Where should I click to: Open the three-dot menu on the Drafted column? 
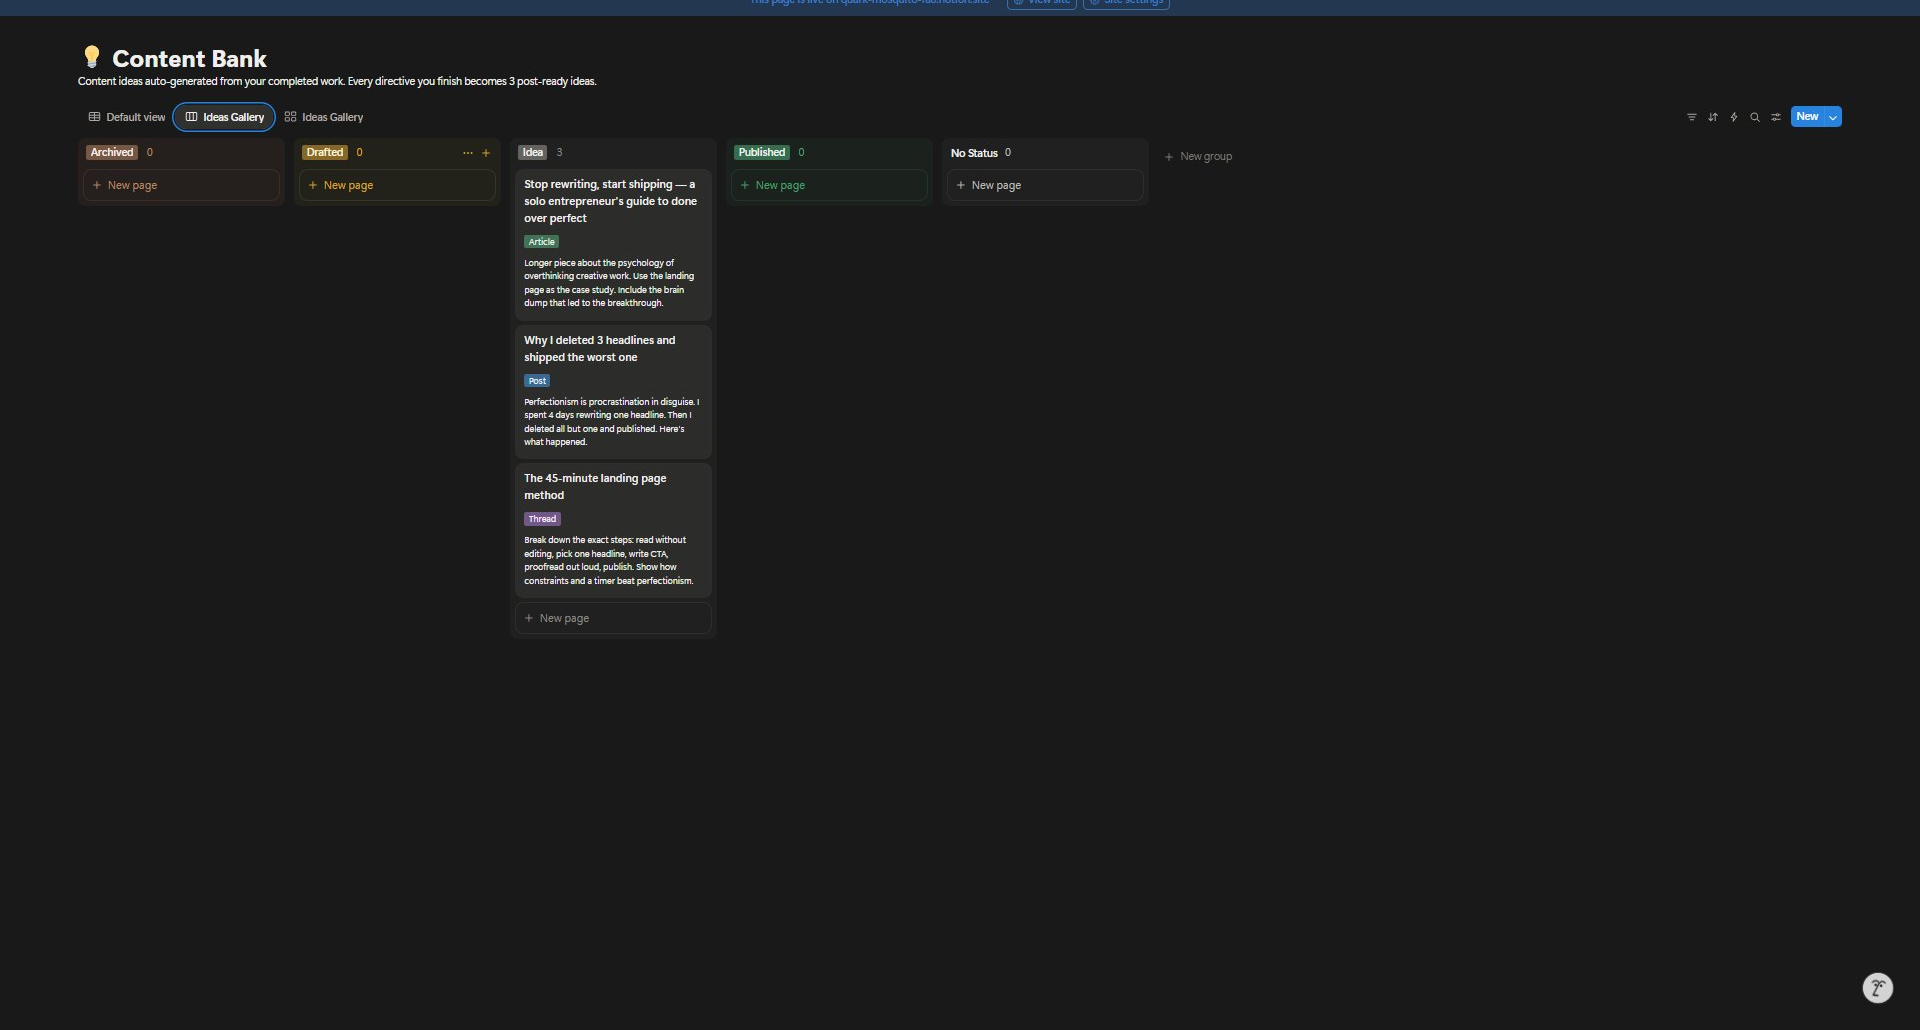pos(467,153)
